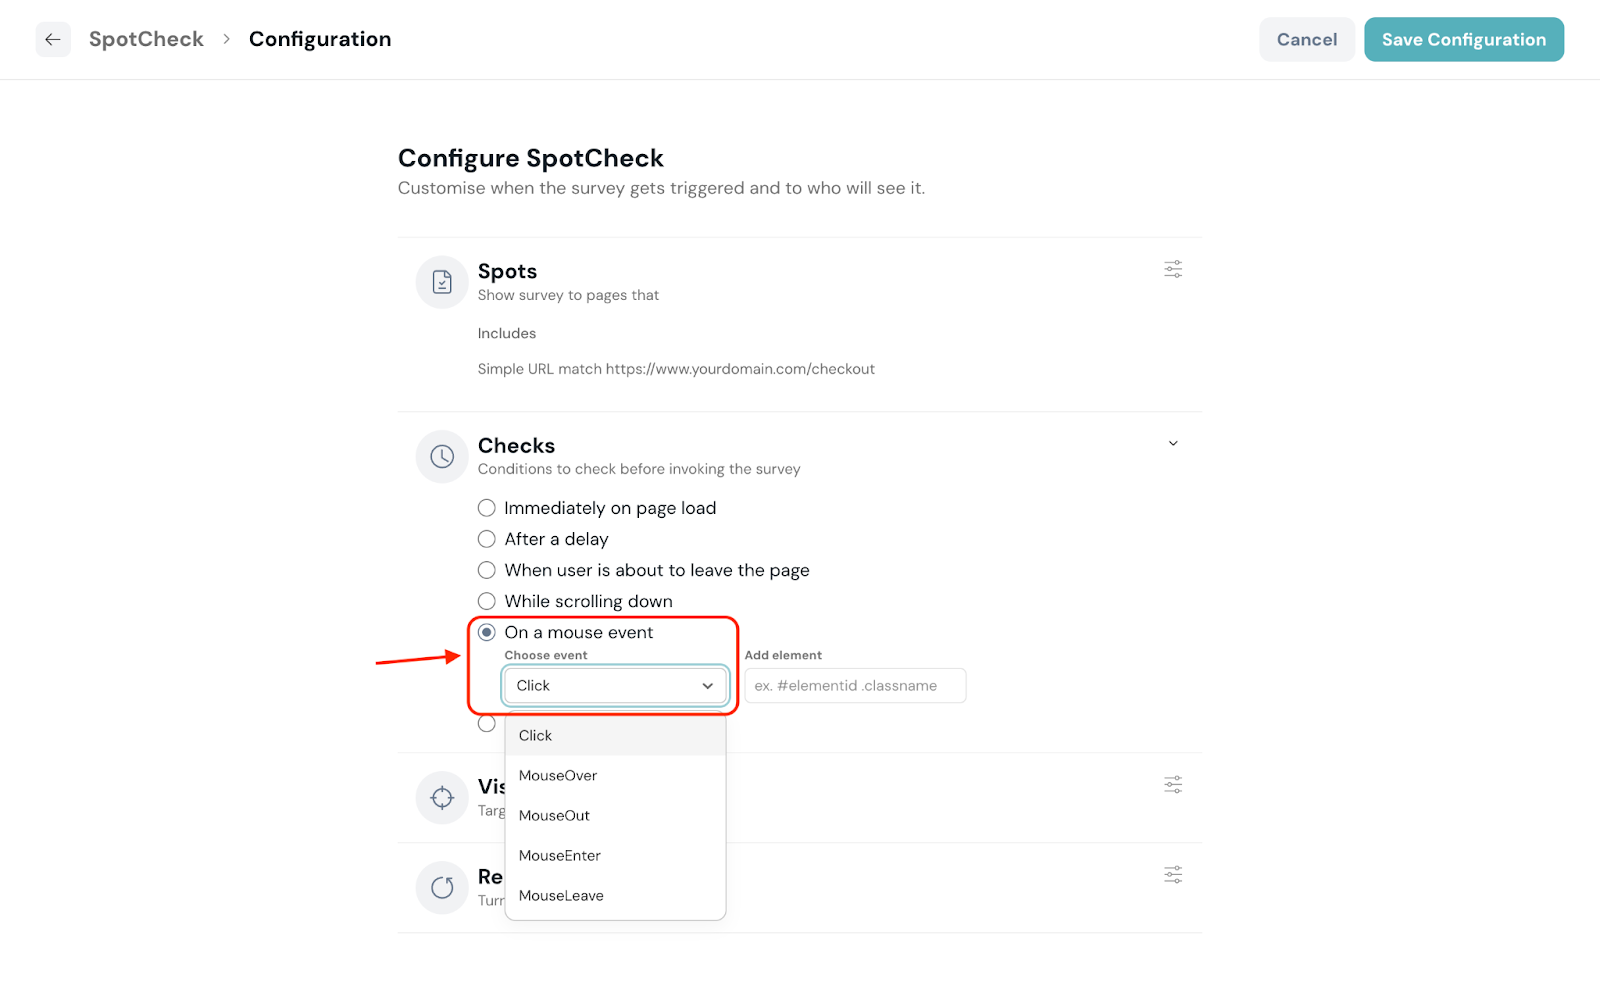Click the Spots document icon
This screenshot has height=1000, width=1600.
[442, 283]
